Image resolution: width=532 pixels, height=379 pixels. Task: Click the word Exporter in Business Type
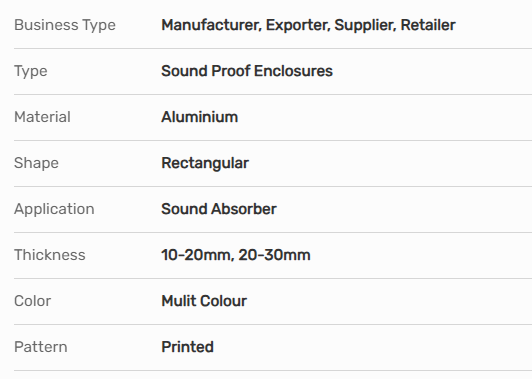coord(298,25)
